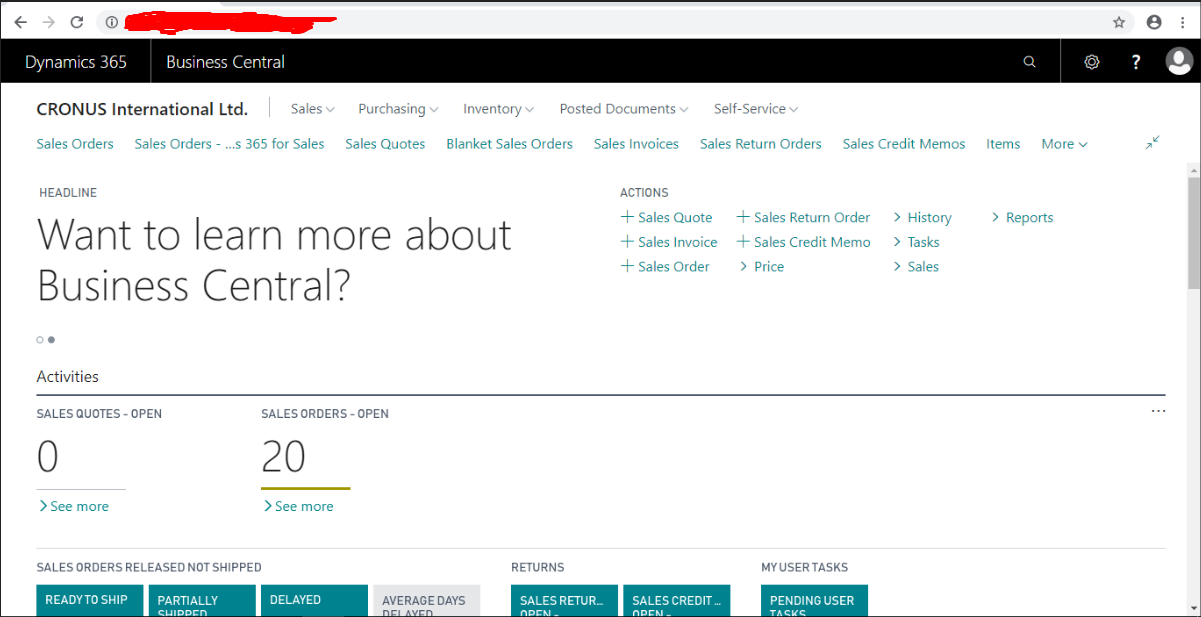Expand the Tasks actions group
This screenshot has height=617, width=1201.
pos(916,242)
